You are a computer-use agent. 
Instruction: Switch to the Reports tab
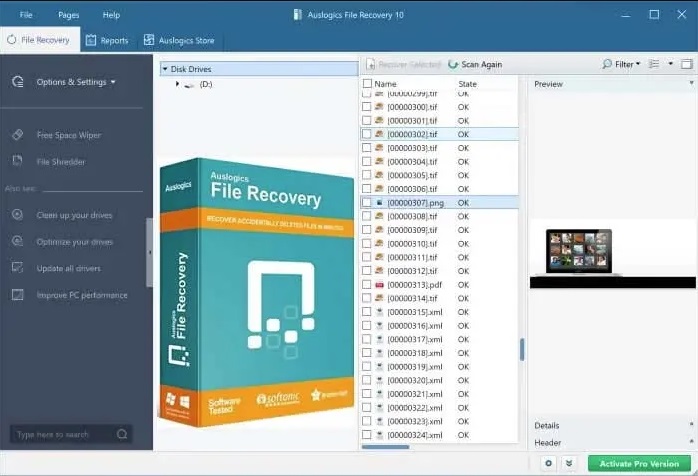(106, 41)
